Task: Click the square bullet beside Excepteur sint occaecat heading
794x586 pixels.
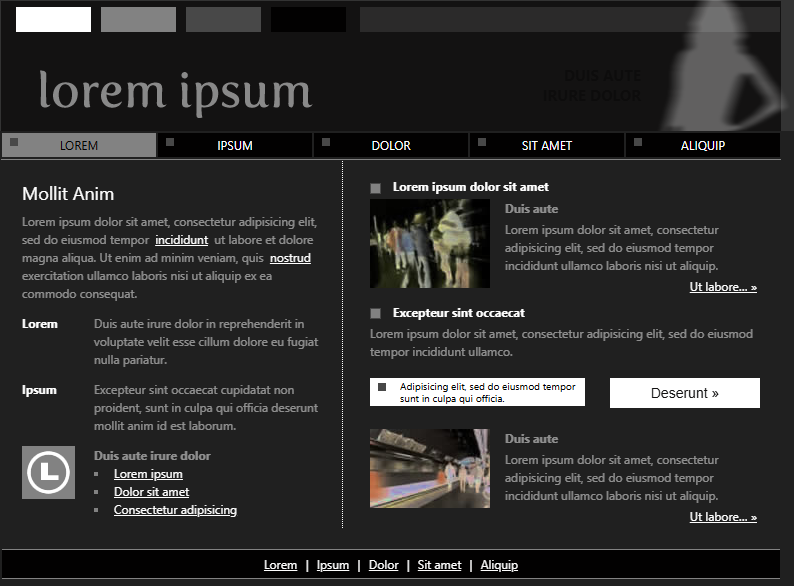Action: pos(375,314)
